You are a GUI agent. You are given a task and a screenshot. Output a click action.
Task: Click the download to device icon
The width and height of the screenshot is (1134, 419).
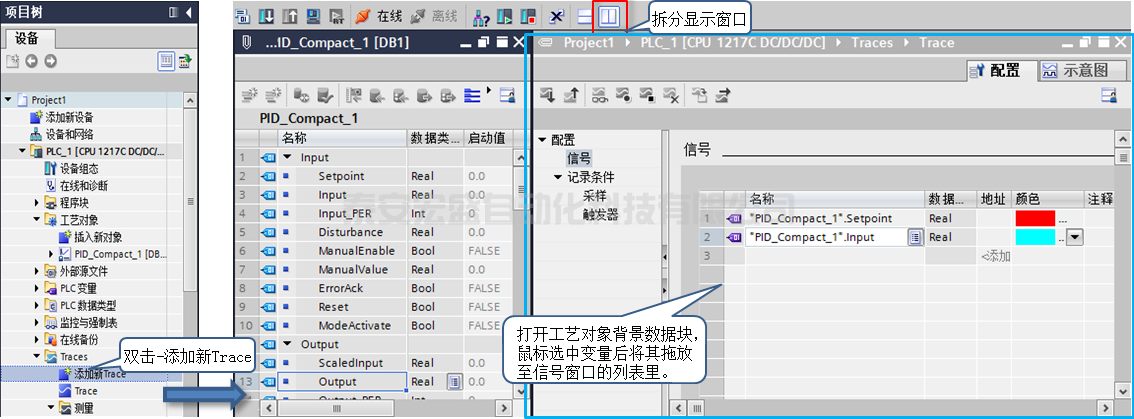coord(267,16)
